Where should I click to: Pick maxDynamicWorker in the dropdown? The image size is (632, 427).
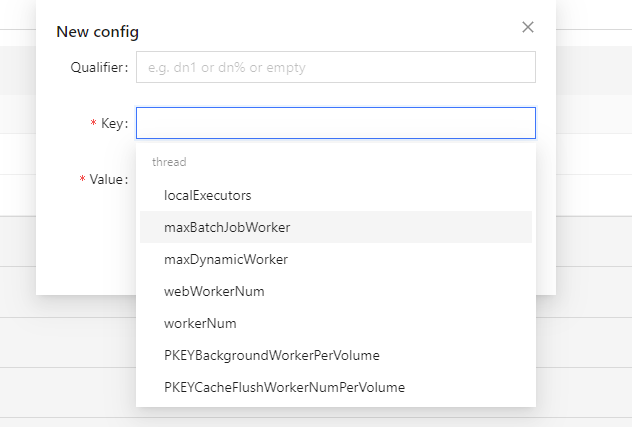tap(225, 259)
